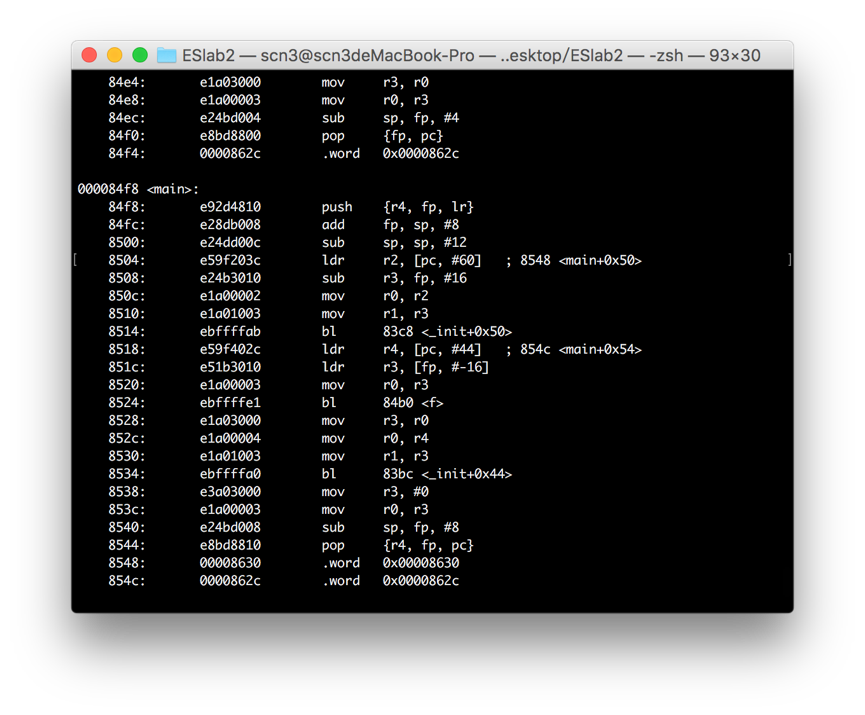865x715 pixels.
Task: Click the function header 000084f8 <main>:
Action: tap(138, 189)
